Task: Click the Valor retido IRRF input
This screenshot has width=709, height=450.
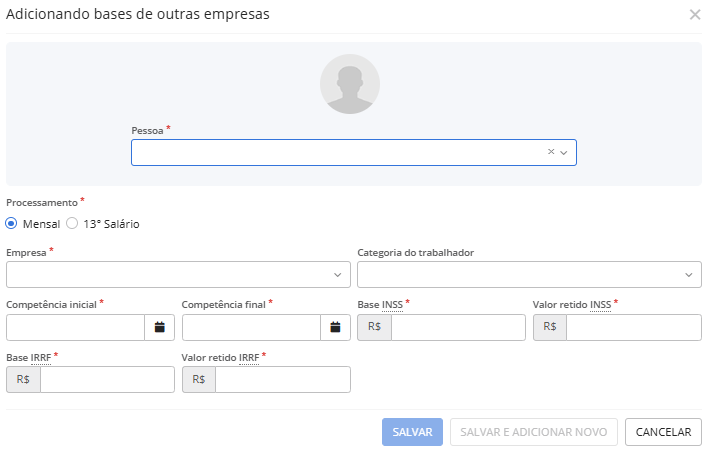Action: point(282,380)
